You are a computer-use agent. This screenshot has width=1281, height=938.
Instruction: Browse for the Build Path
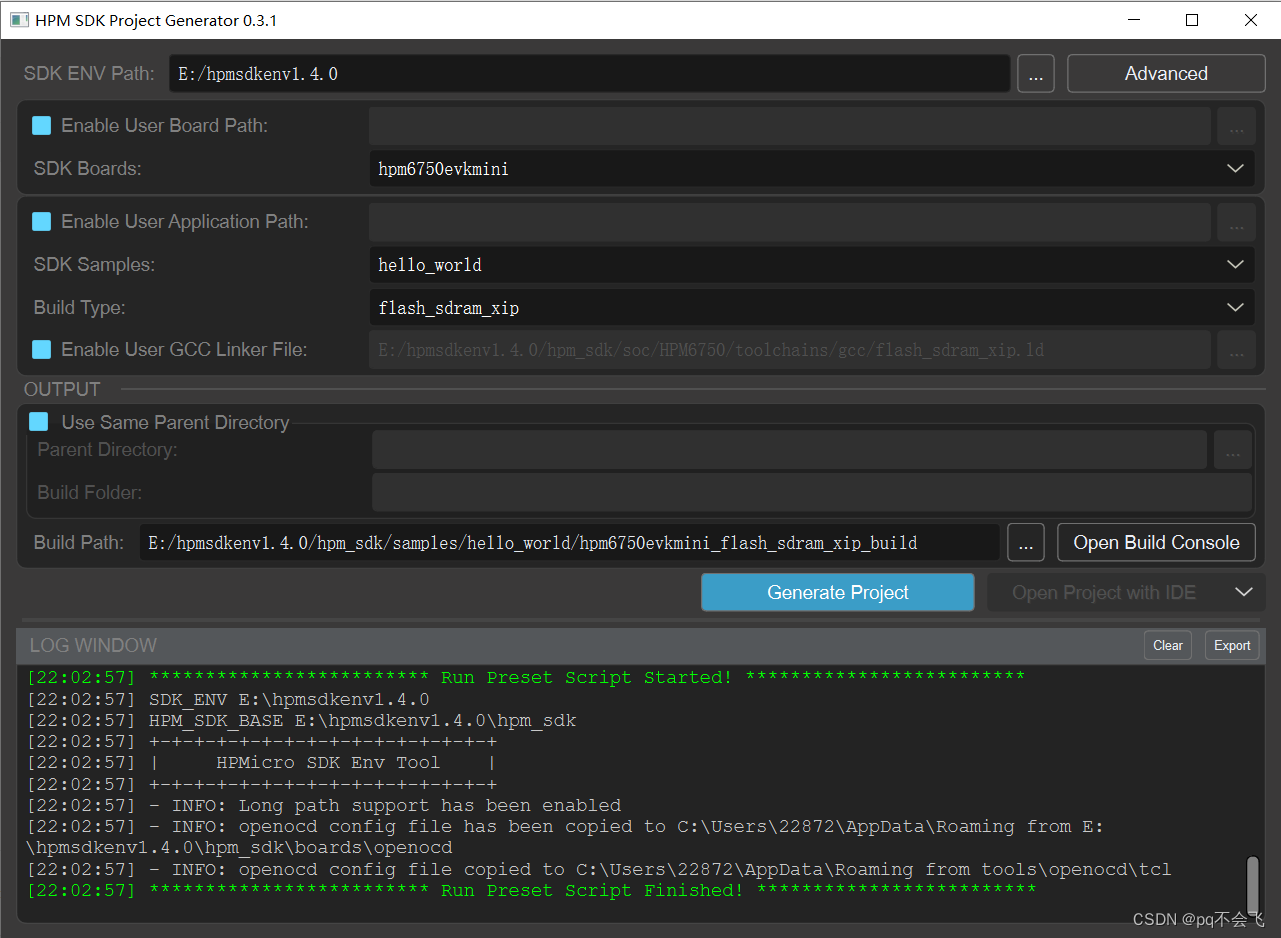(1025, 543)
